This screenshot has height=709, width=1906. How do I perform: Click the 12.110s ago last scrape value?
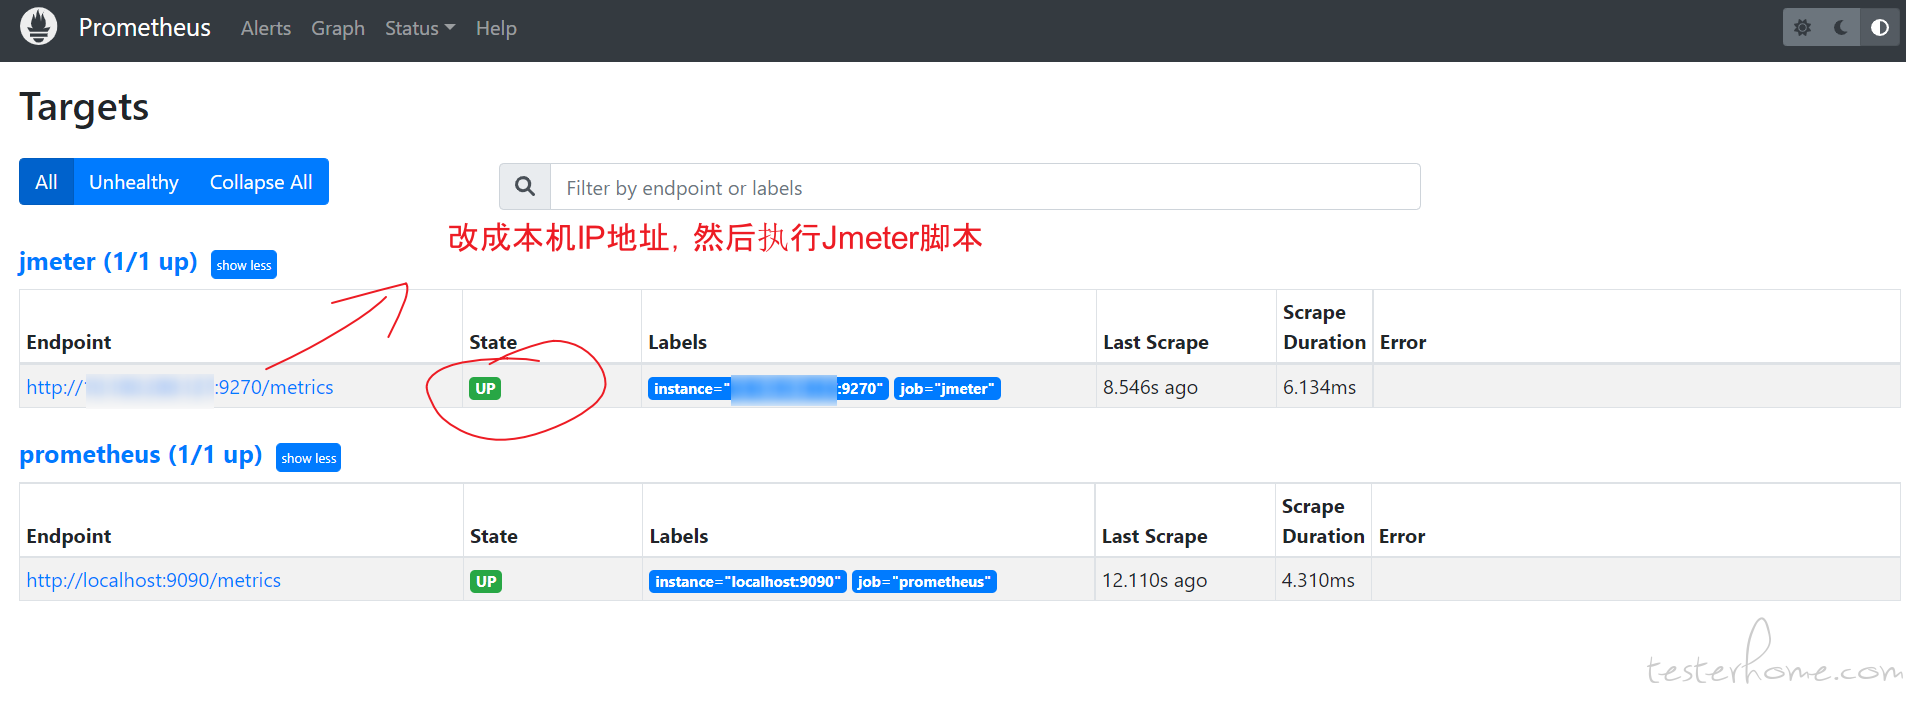tap(1154, 580)
